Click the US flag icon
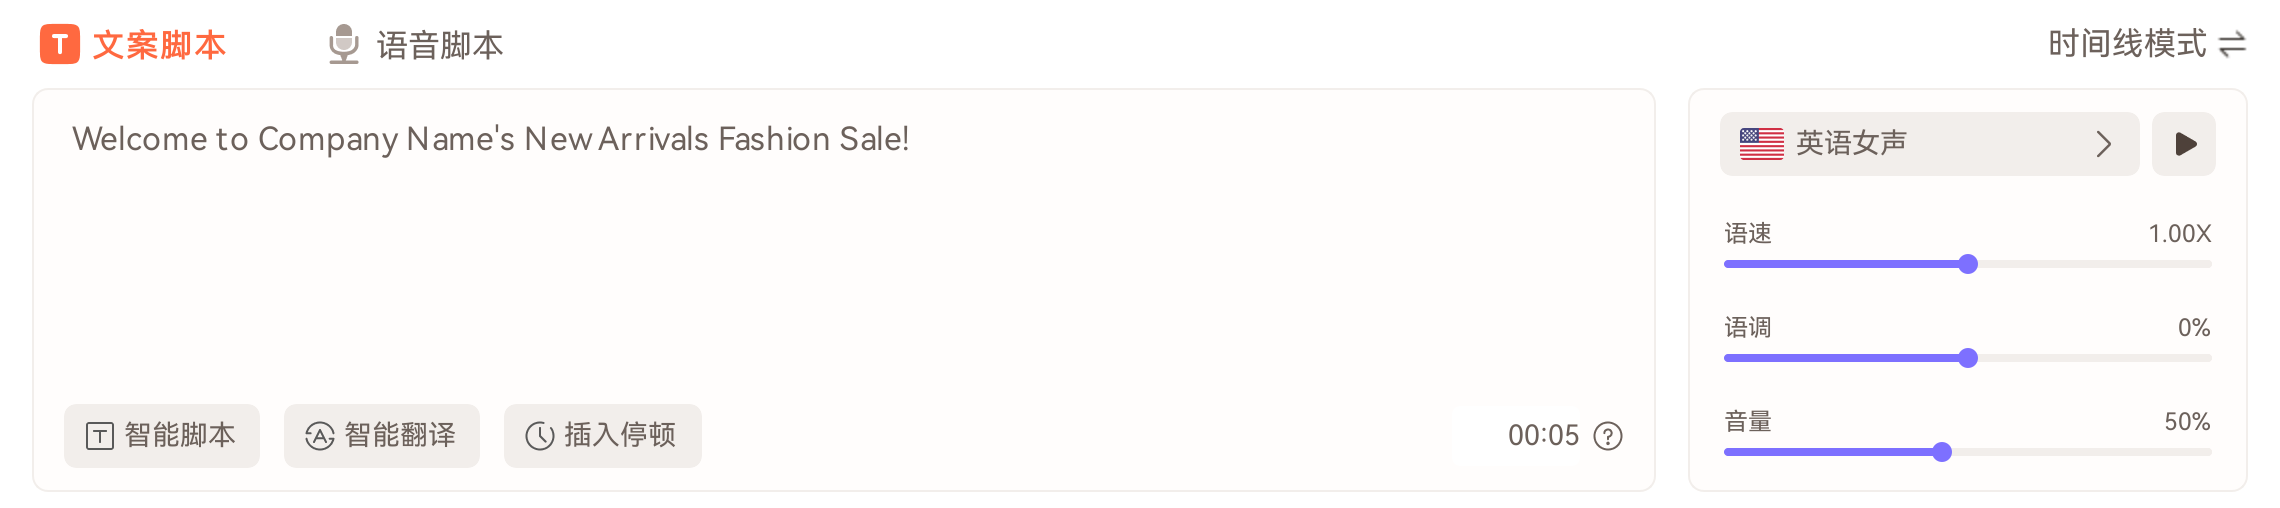This screenshot has width=2280, height=508. click(1761, 144)
